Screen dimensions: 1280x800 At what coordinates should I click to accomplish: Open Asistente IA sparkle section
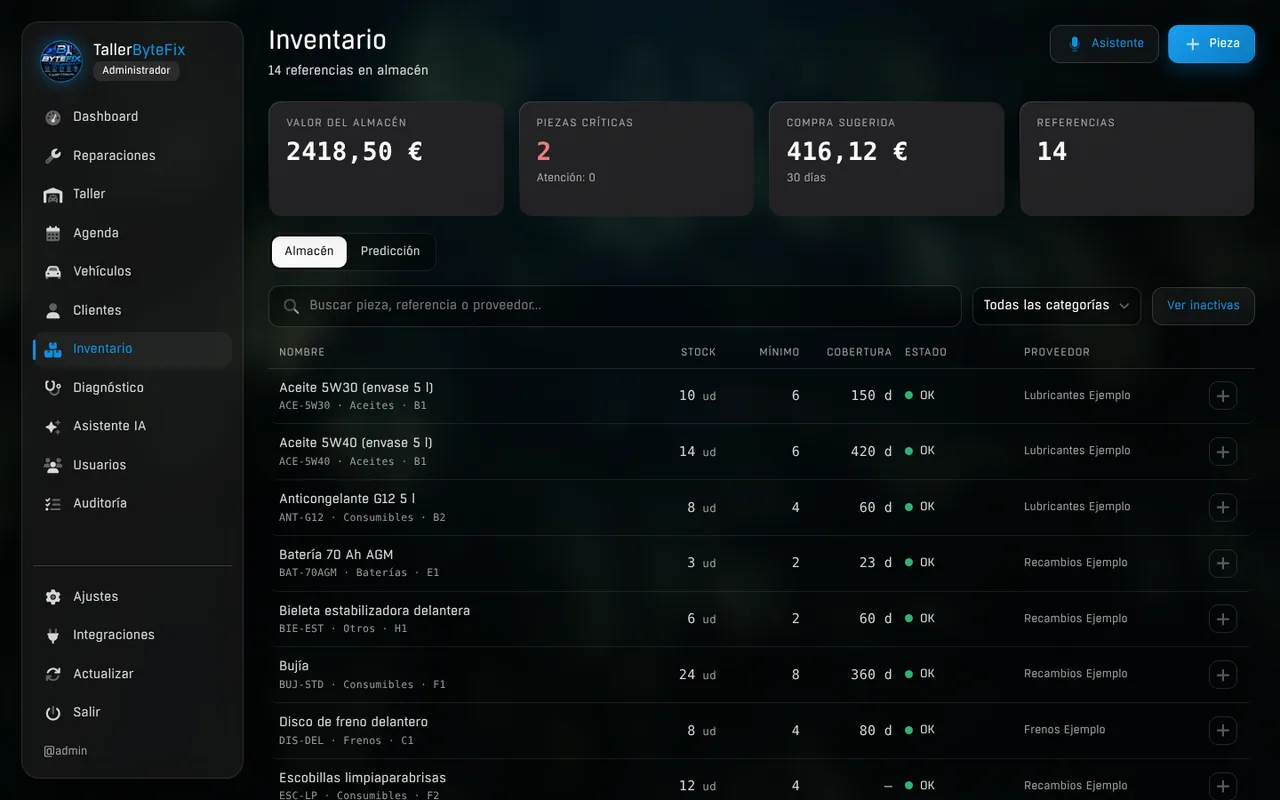132,426
